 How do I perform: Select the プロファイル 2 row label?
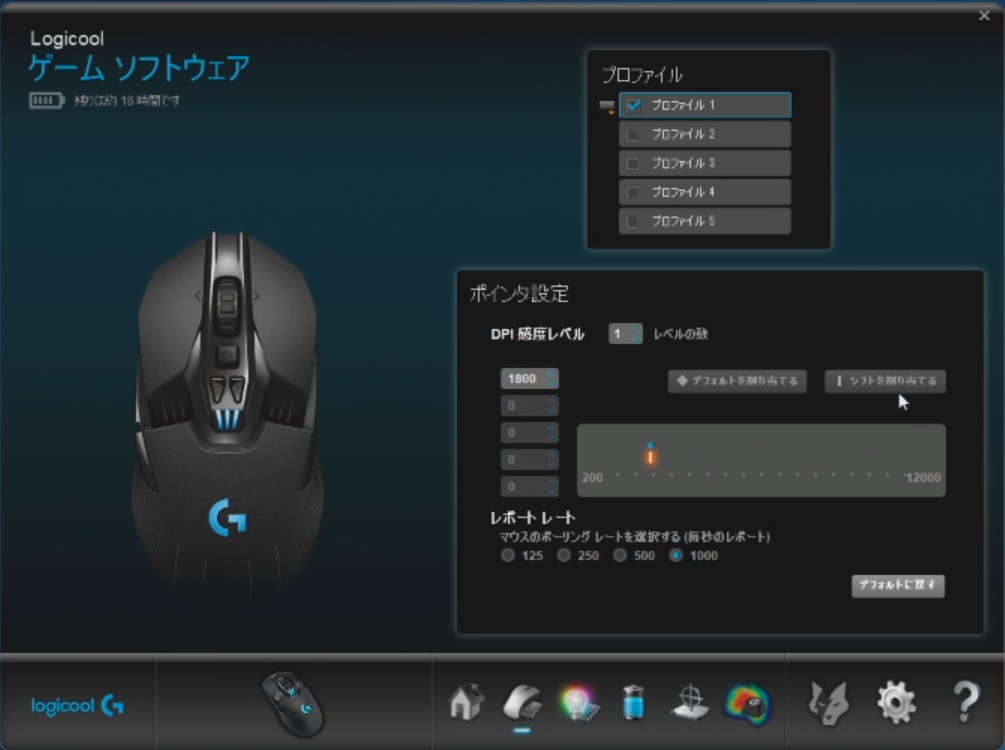click(x=683, y=134)
